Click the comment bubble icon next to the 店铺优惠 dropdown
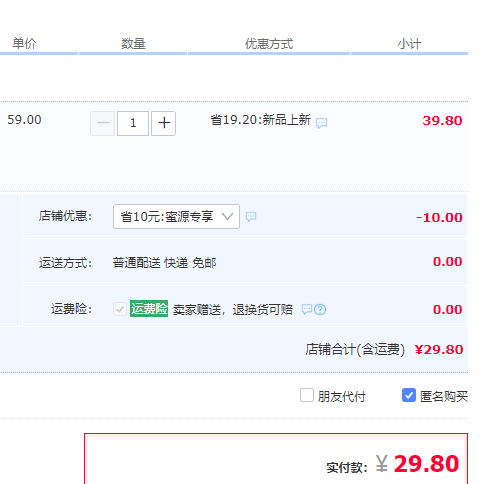Image resolution: width=493 pixels, height=484 pixels. [x=251, y=217]
